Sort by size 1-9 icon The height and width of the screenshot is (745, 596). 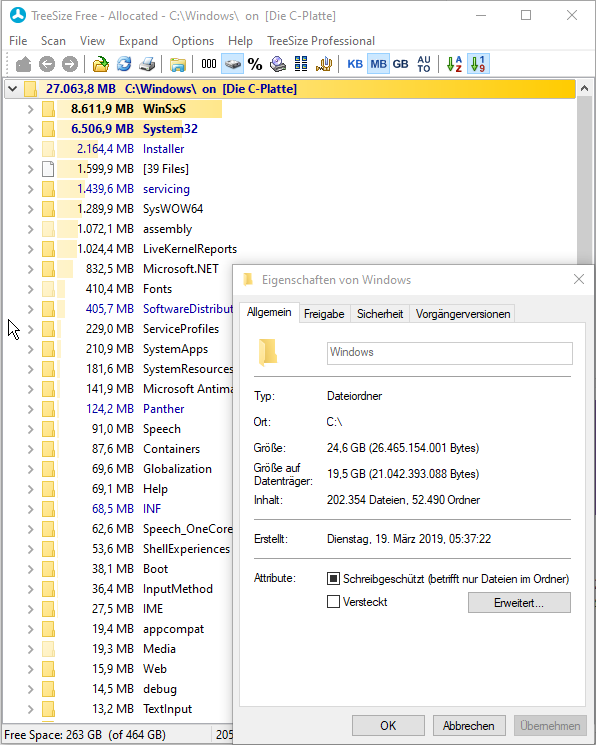point(478,64)
